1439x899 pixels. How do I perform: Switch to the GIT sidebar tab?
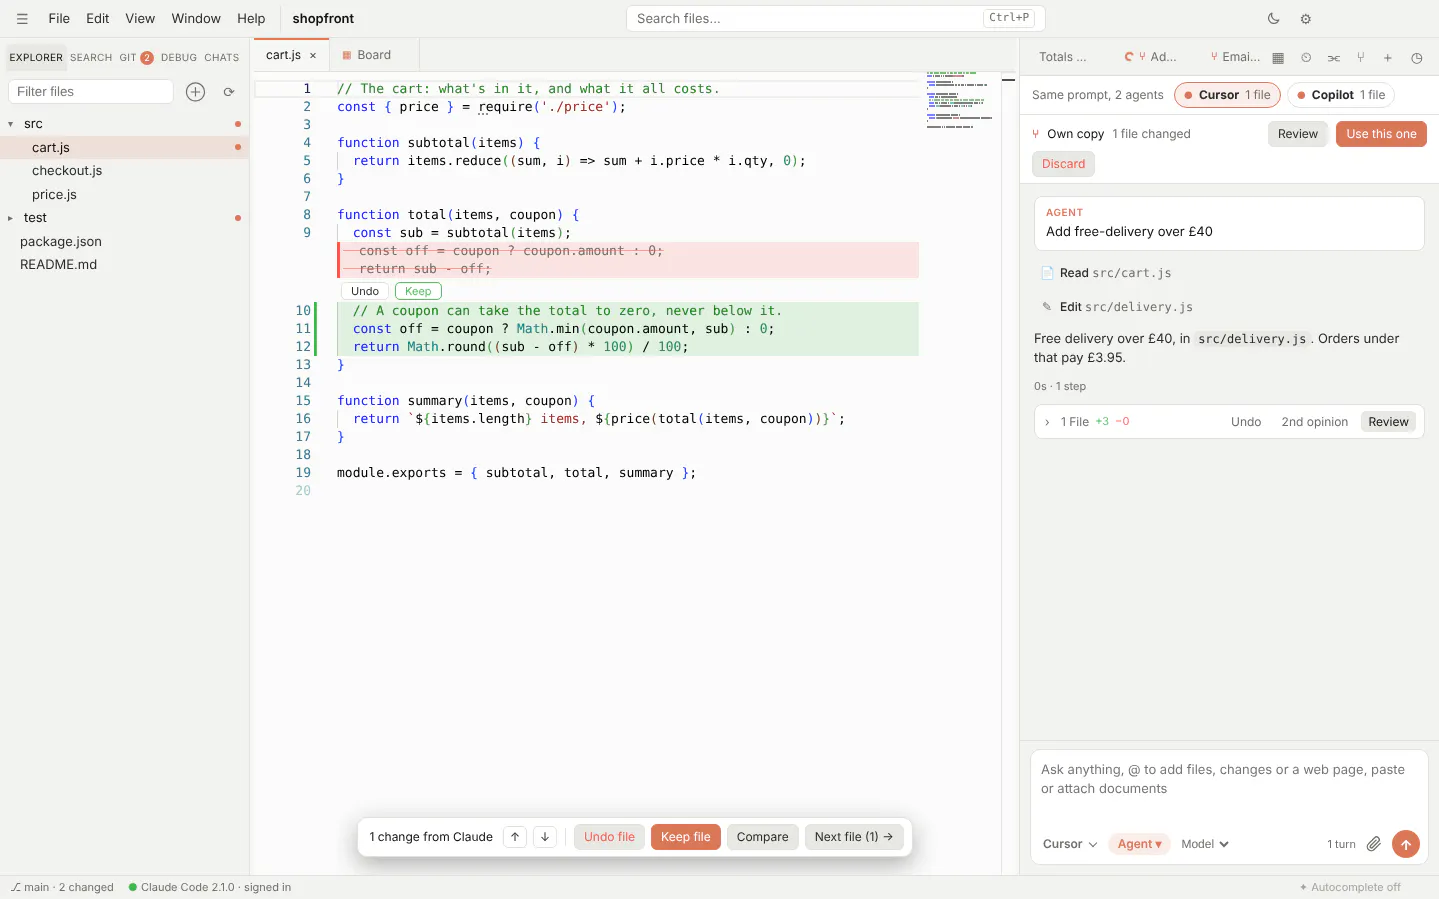[x=136, y=57]
